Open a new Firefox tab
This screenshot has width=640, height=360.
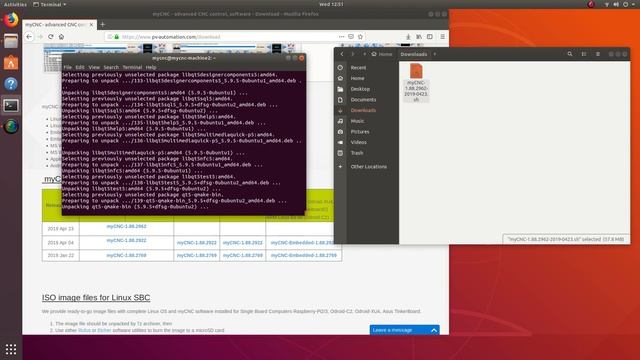click(x=102, y=24)
